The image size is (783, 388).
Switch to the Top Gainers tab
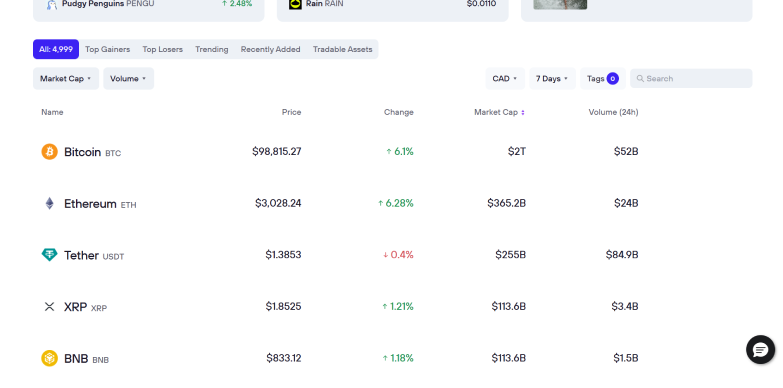pyautogui.click(x=107, y=49)
